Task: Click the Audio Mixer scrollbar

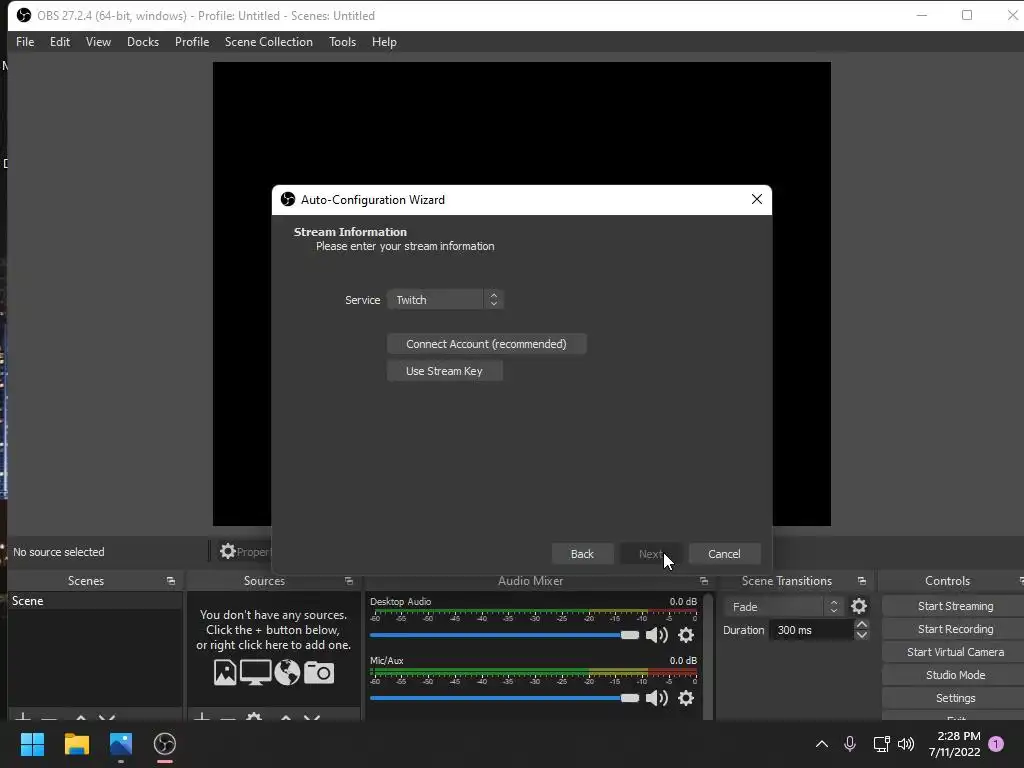Action: (x=708, y=656)
